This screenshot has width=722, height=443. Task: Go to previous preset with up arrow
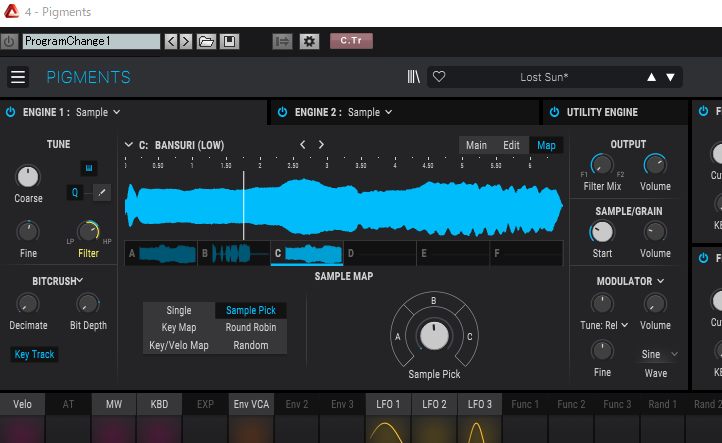coord(651,77)
